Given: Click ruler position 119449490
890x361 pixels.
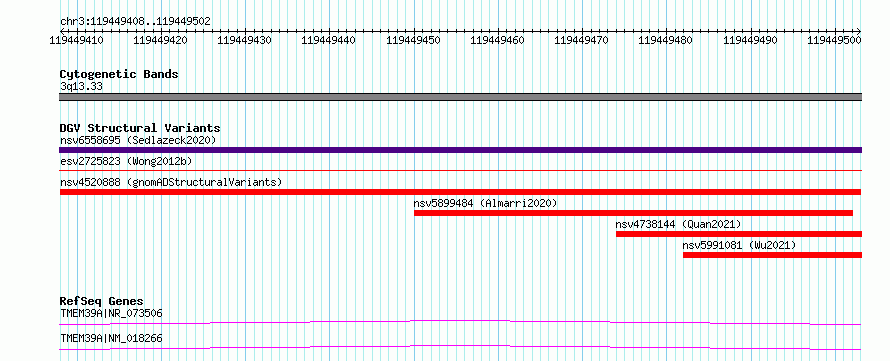Looking at the screenshot, I should tap(750, 40).
